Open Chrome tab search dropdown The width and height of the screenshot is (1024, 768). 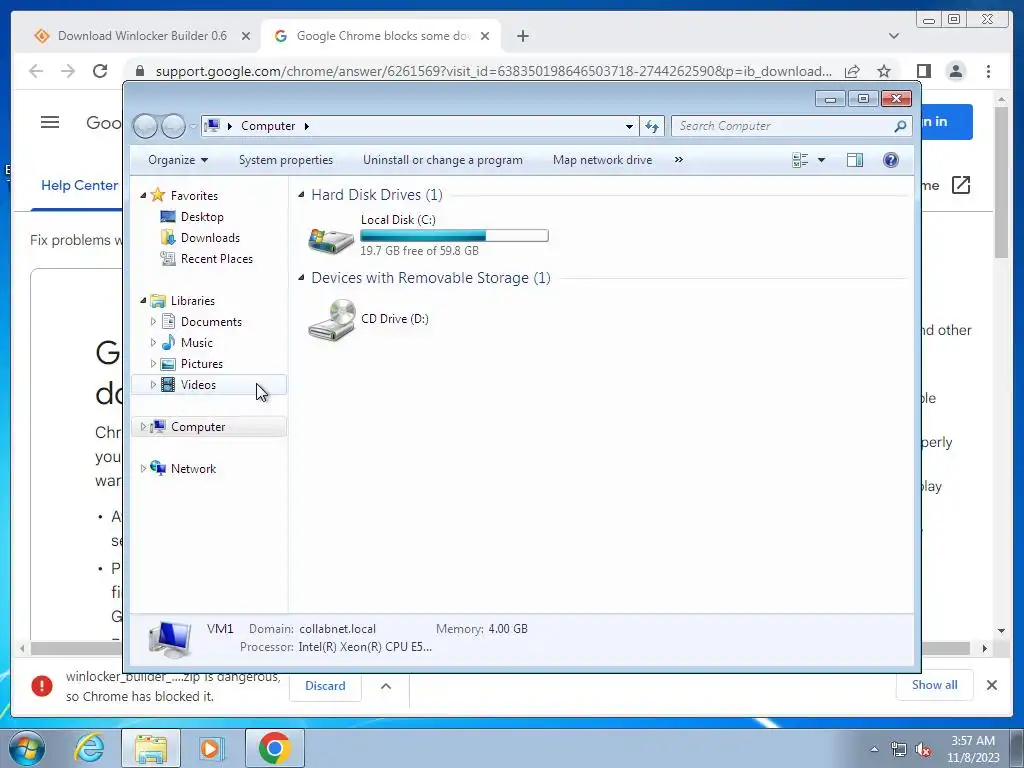[894, 36]
